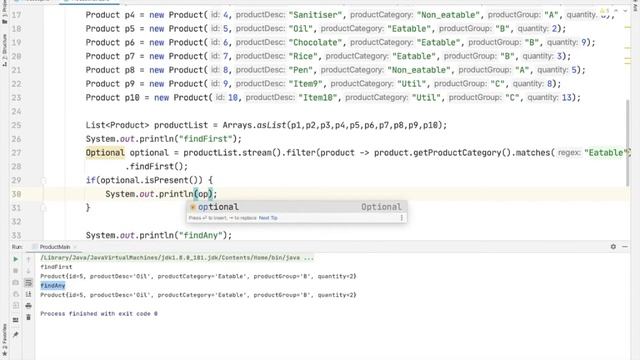
Task: Click highlighted 'Optional' type on line 27
Action: coord(105,153)
